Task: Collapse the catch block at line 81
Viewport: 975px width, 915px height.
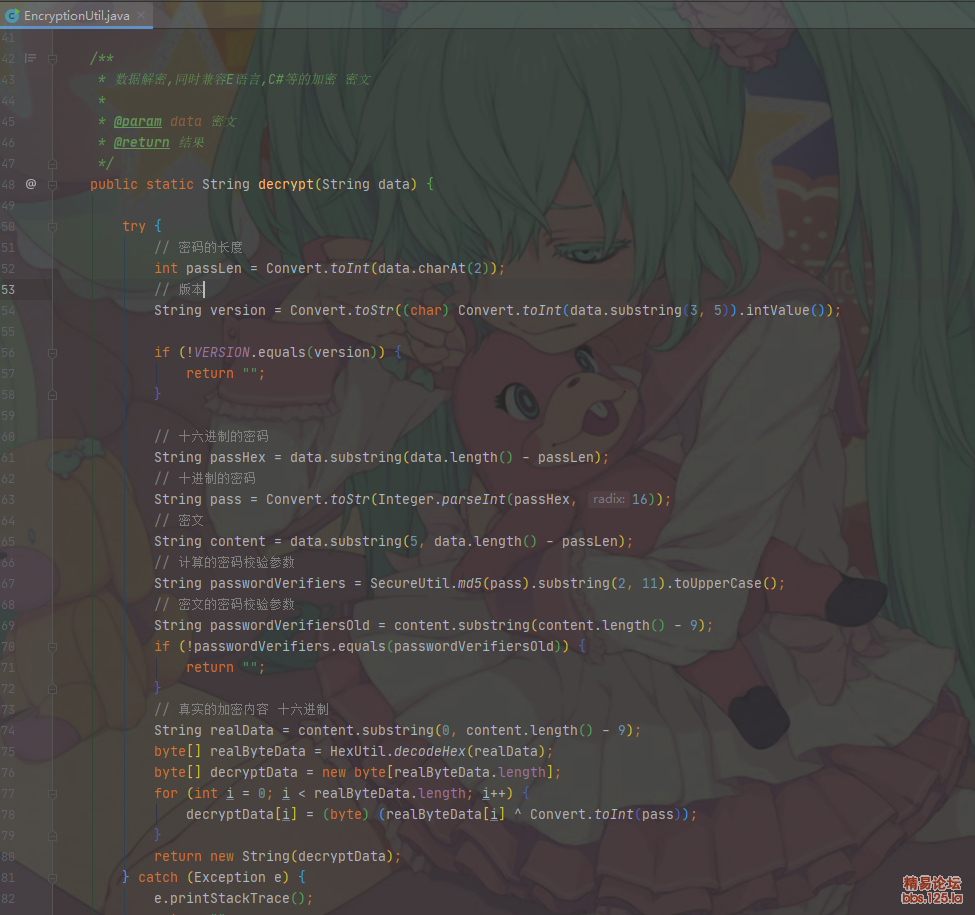Action: tap(52, 878)
